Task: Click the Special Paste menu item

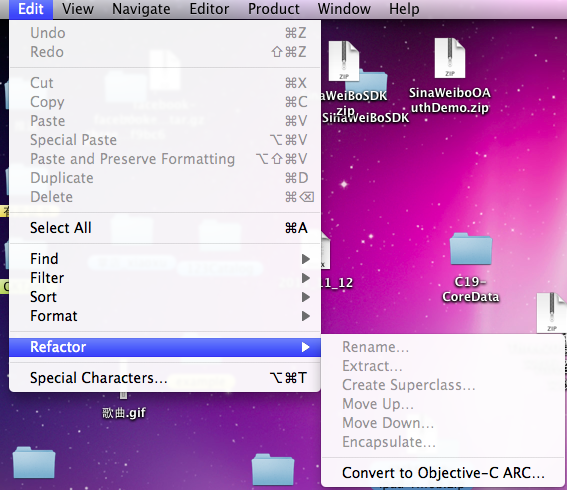Action: tap(165, 140)
